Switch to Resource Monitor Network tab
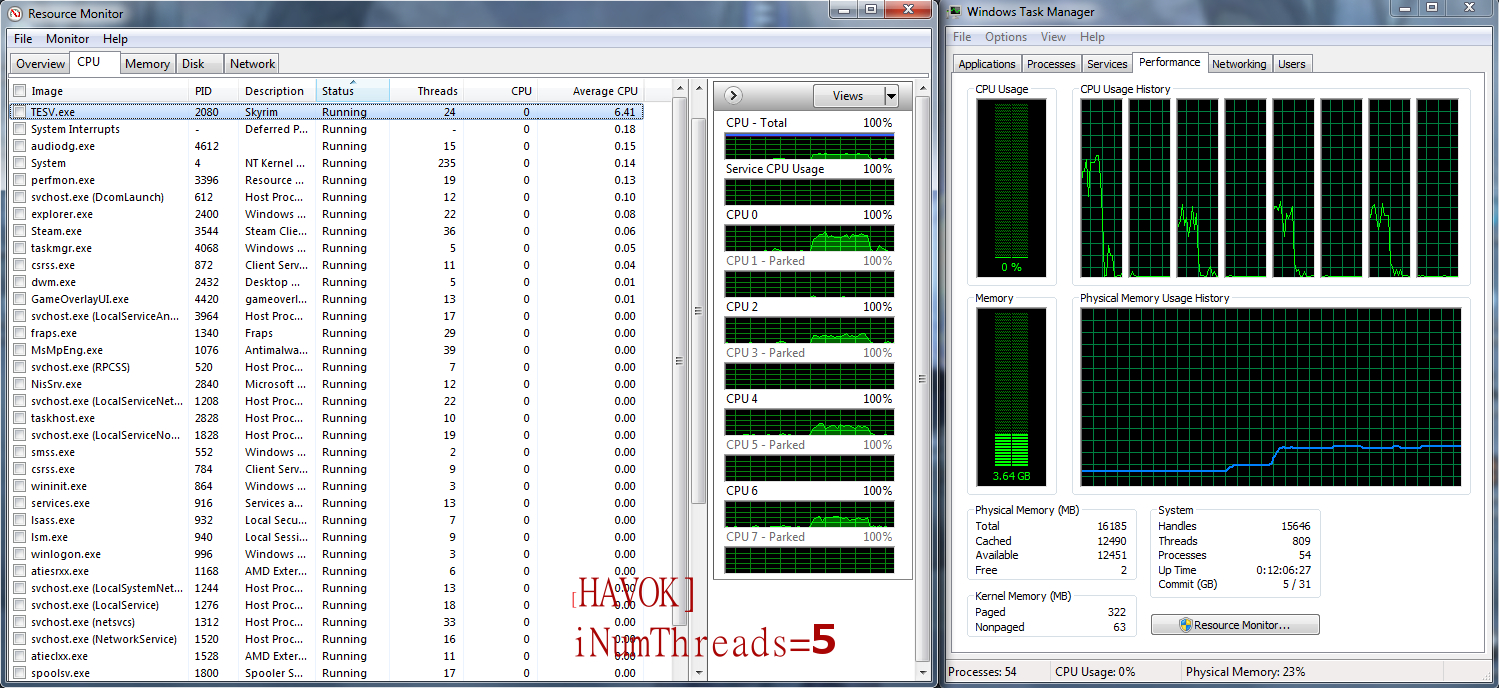 point(252,64)
